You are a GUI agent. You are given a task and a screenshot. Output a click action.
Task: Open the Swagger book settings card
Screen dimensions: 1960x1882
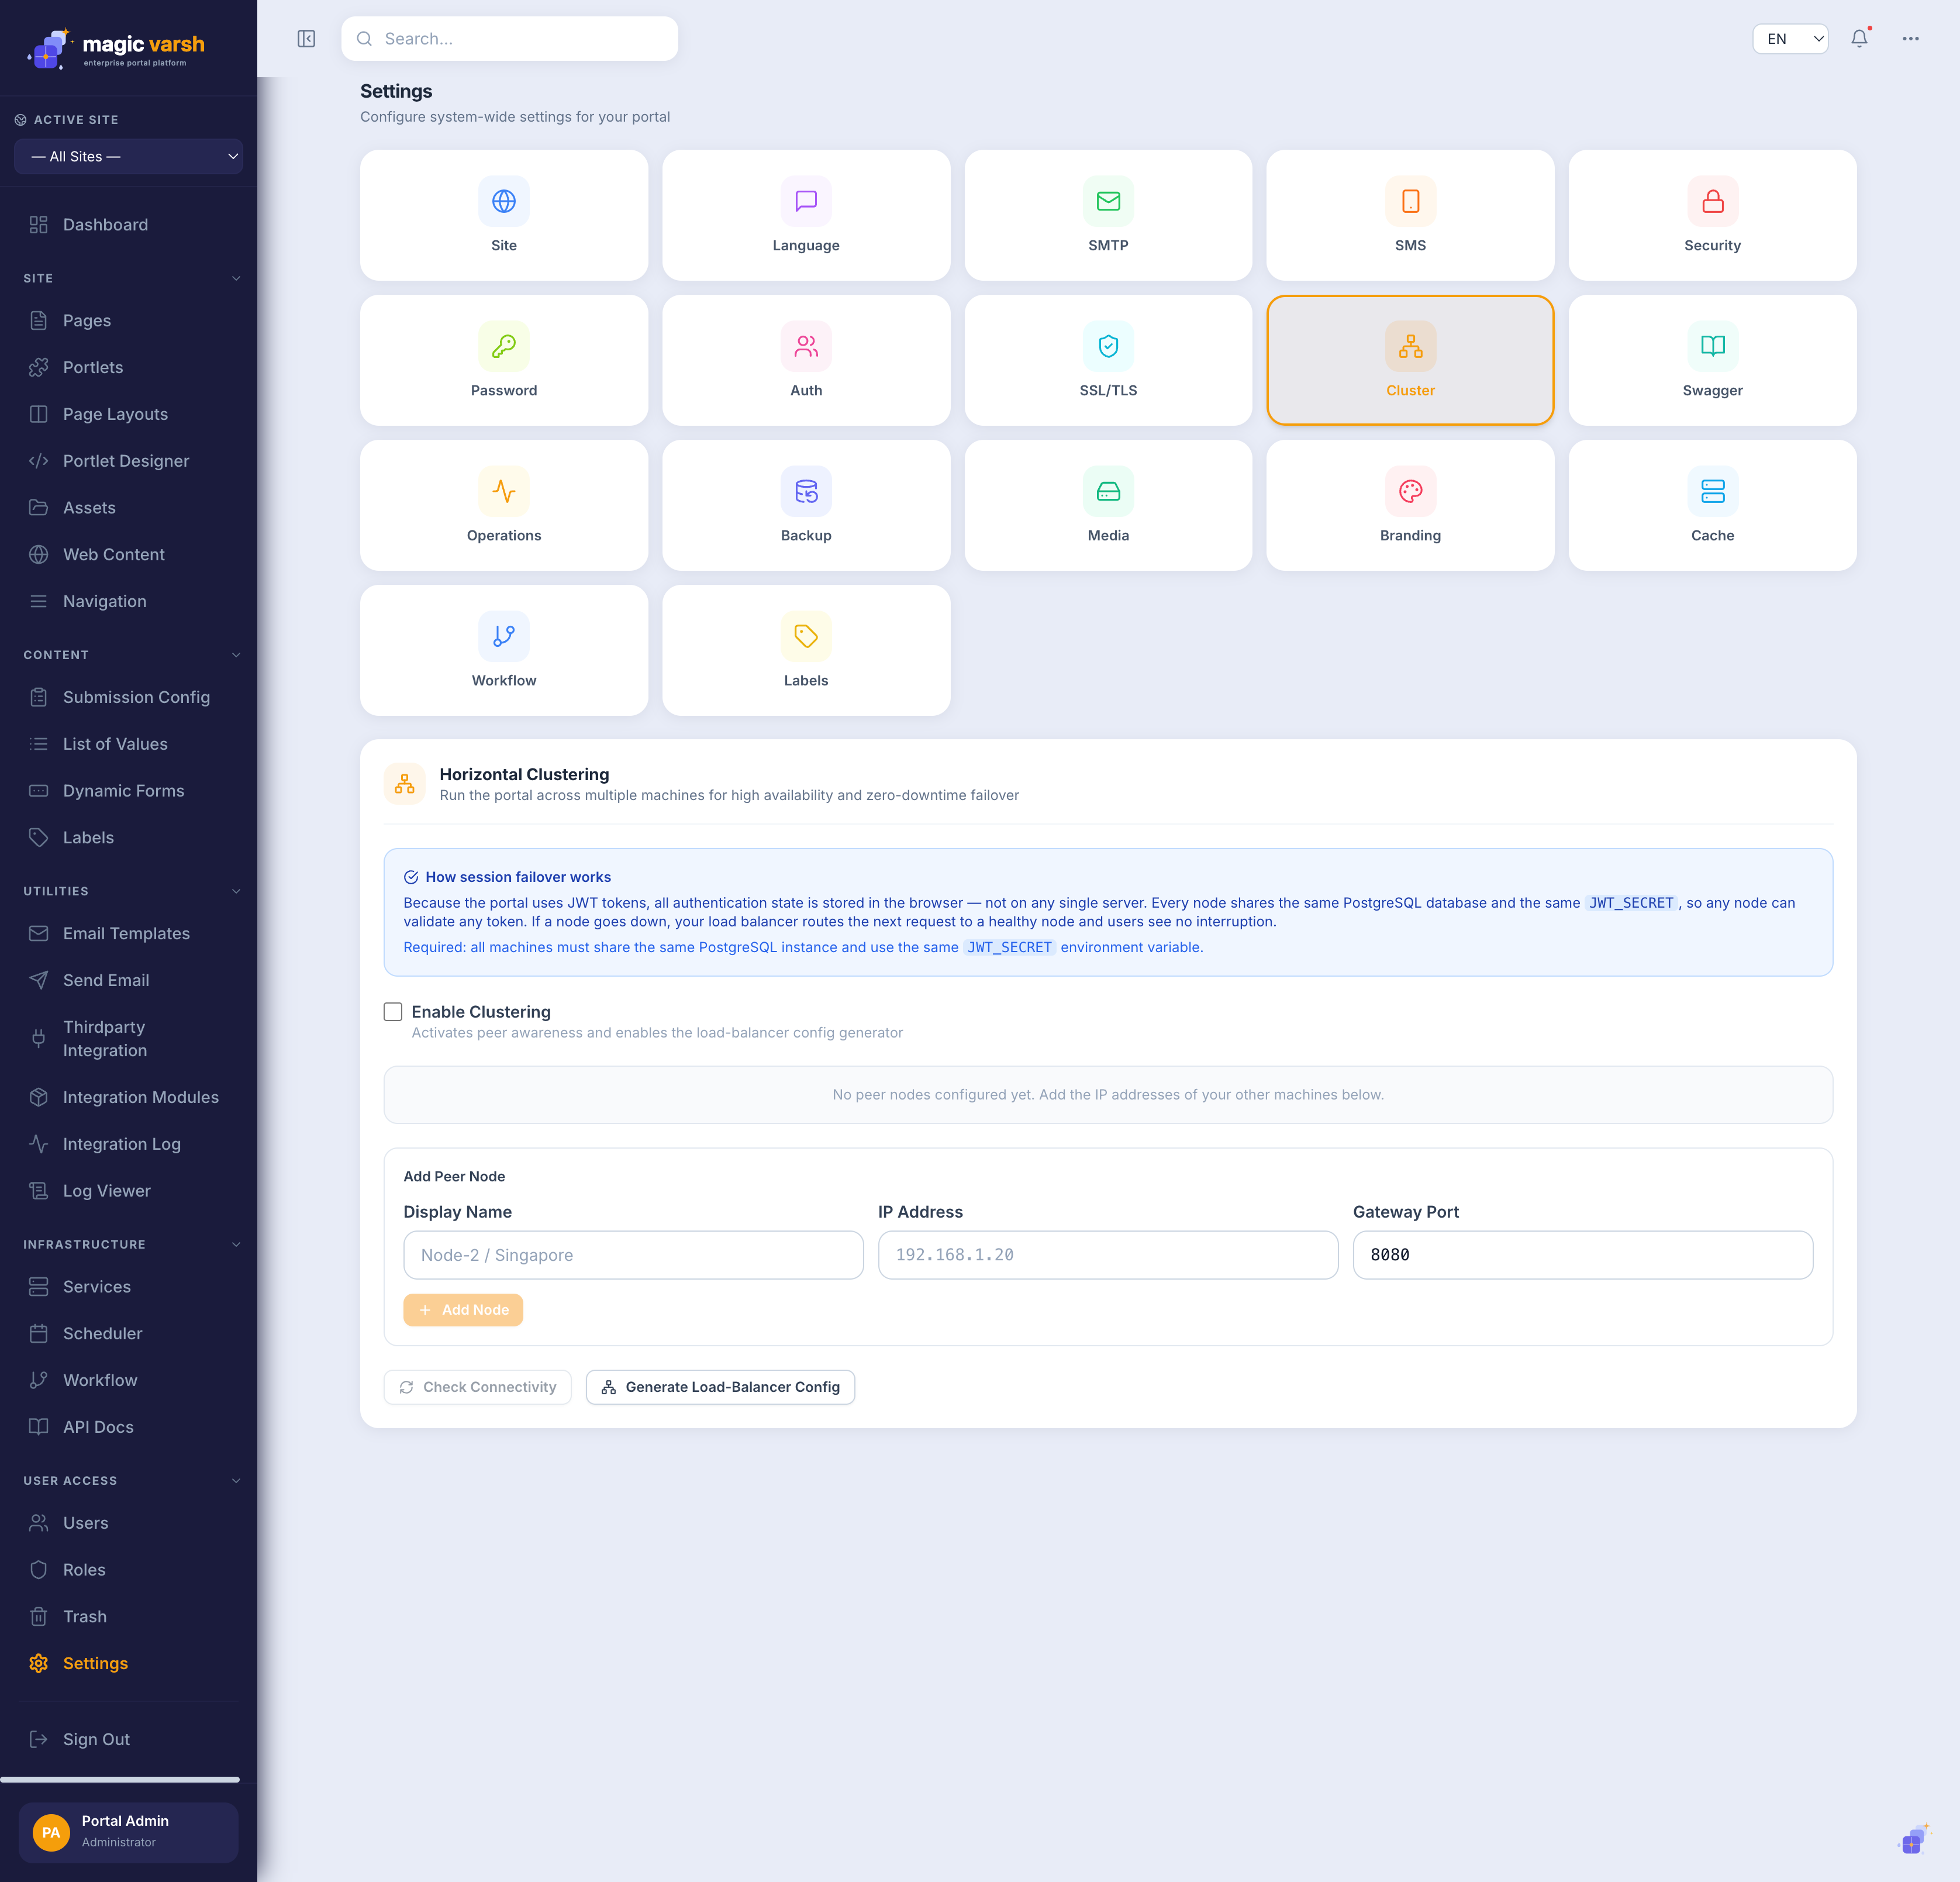[1712, 360]
